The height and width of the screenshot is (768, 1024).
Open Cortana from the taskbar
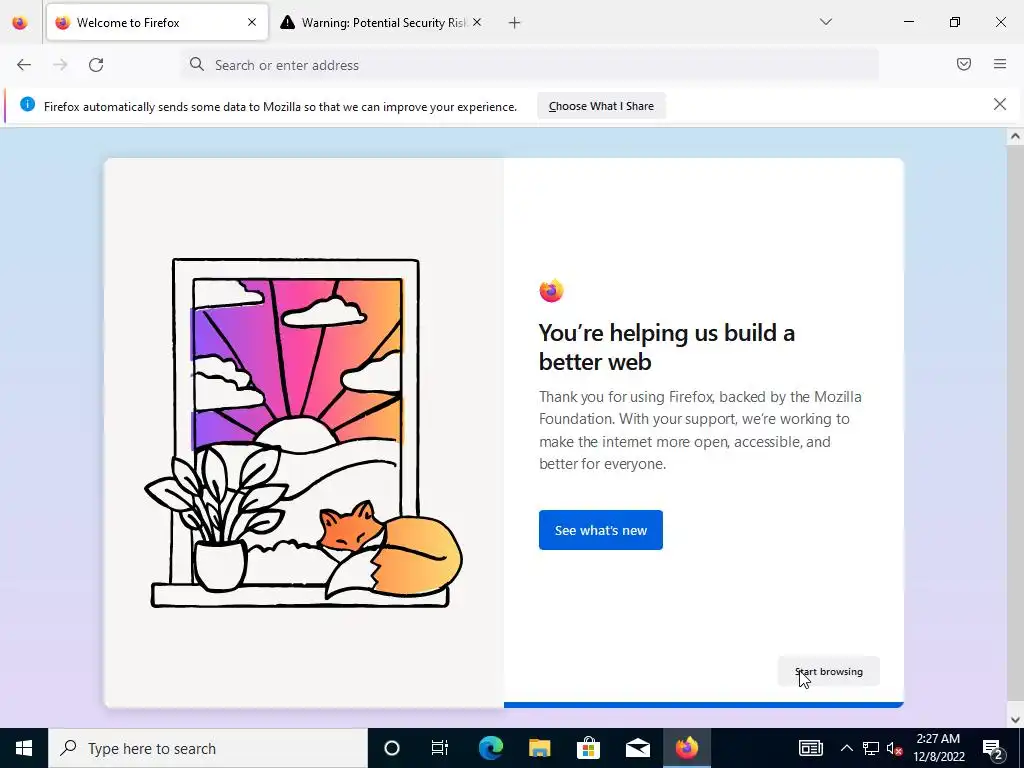(391, 748)
